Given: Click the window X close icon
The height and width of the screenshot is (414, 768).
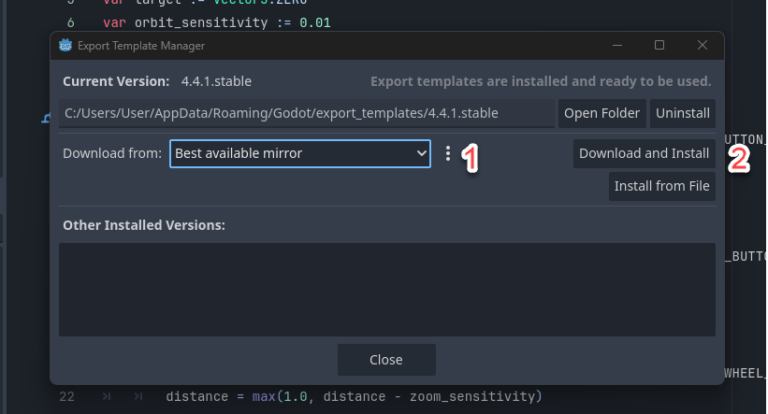Looking at the screenshot, I should coord(702,46).
